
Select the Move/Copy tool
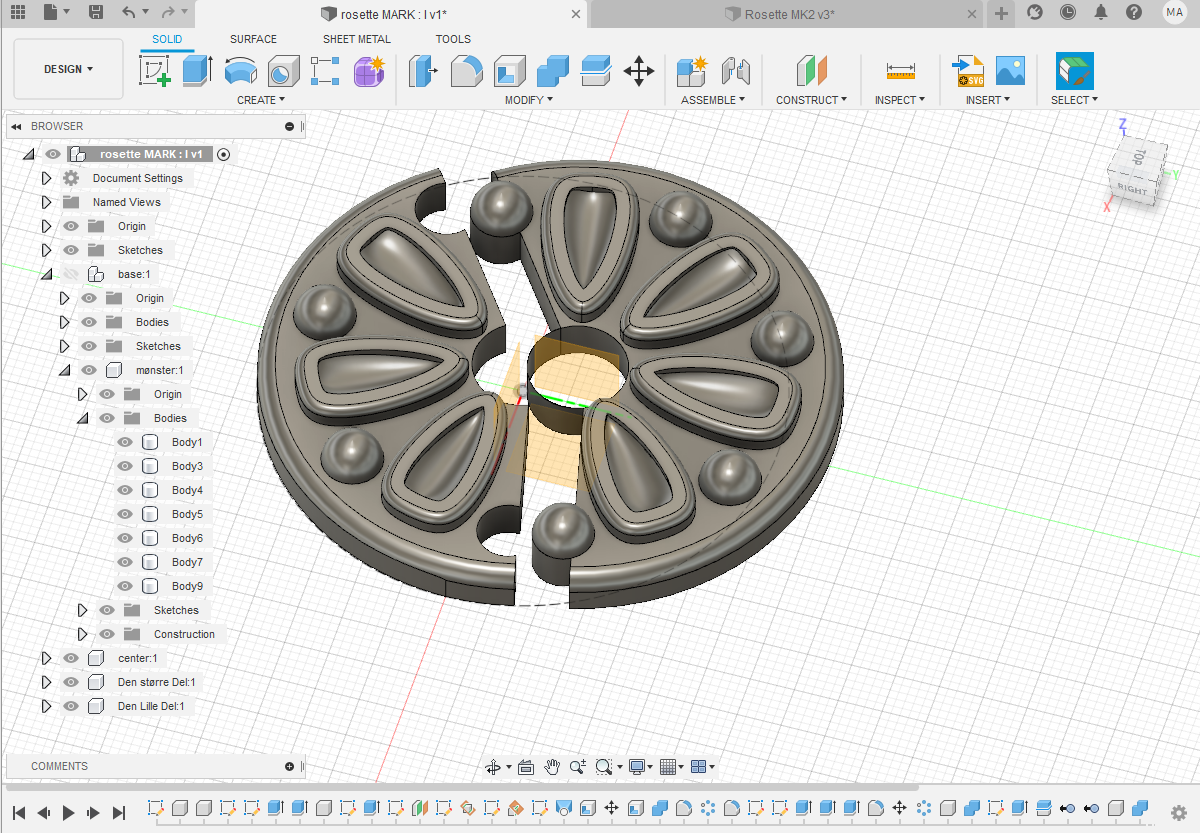pyautogui.click(x=639, y=71)
